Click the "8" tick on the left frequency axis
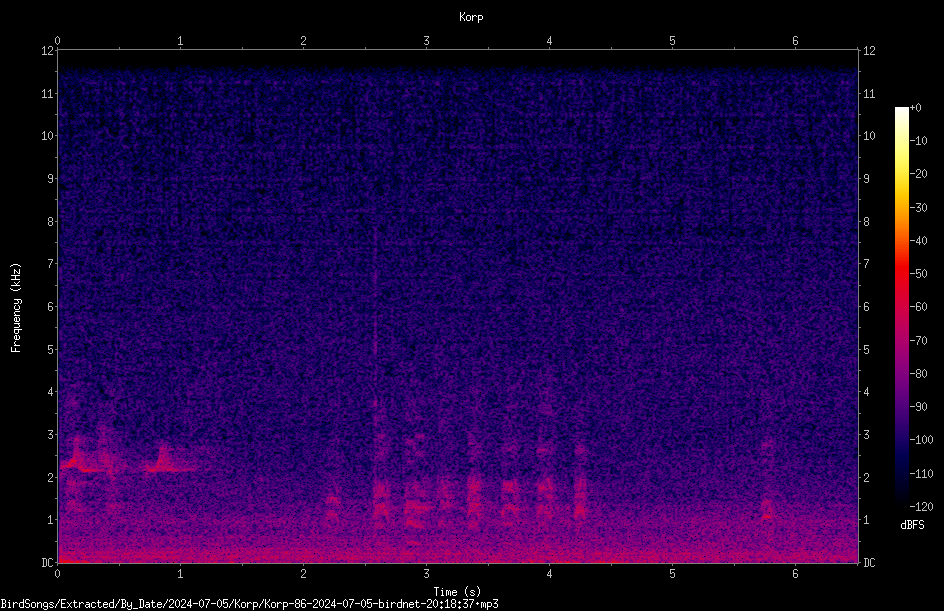This screenshot has height=611, width=944. 51,222
